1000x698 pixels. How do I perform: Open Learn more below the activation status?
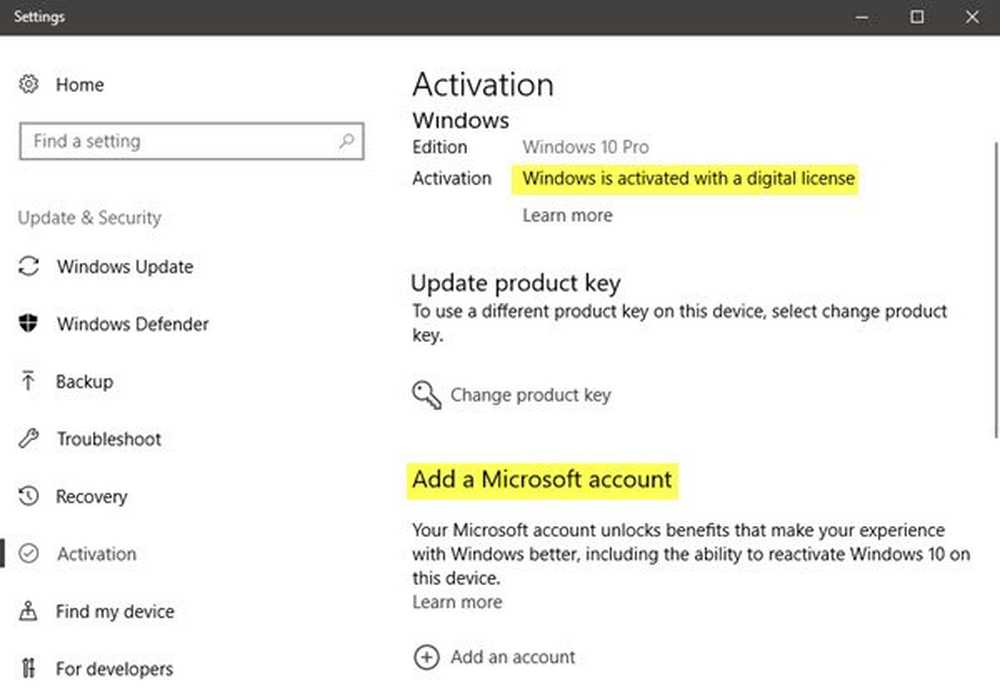567,215
